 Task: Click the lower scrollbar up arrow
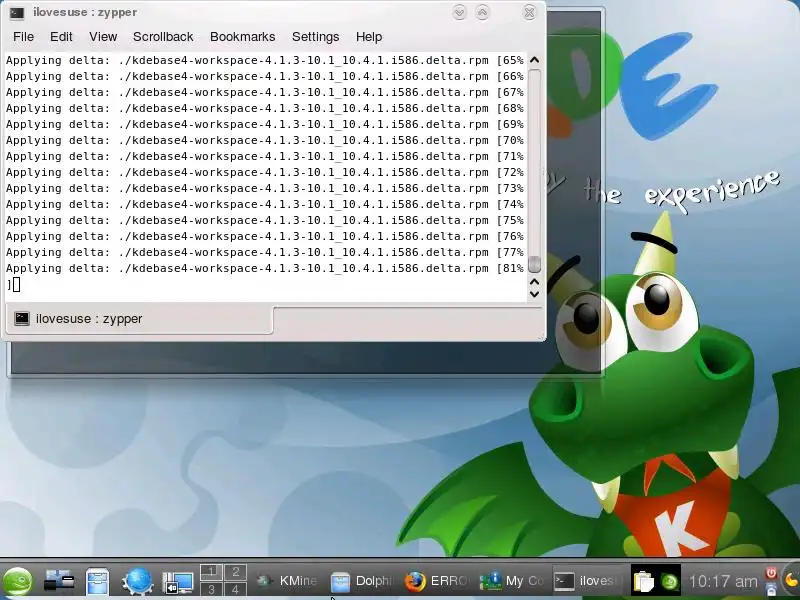pos(534,282)
